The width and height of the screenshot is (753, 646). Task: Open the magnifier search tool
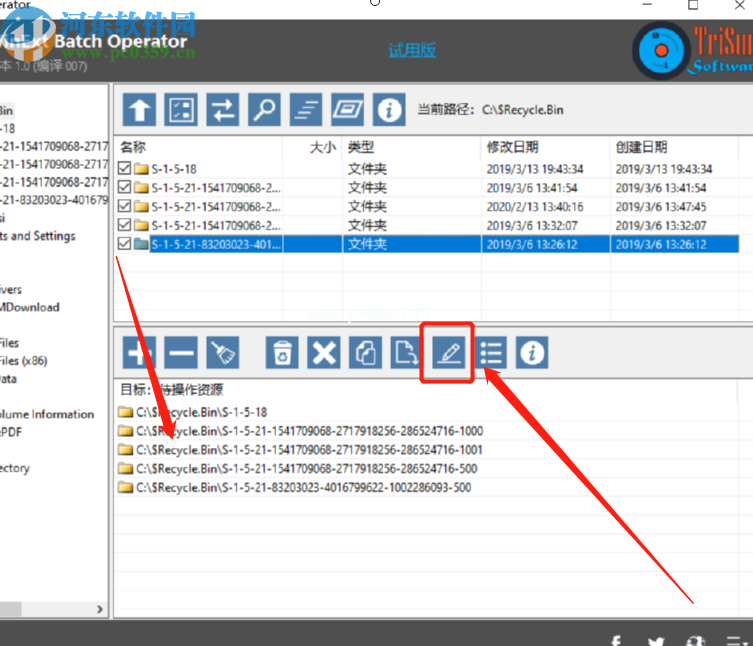[x=265, y=109]
